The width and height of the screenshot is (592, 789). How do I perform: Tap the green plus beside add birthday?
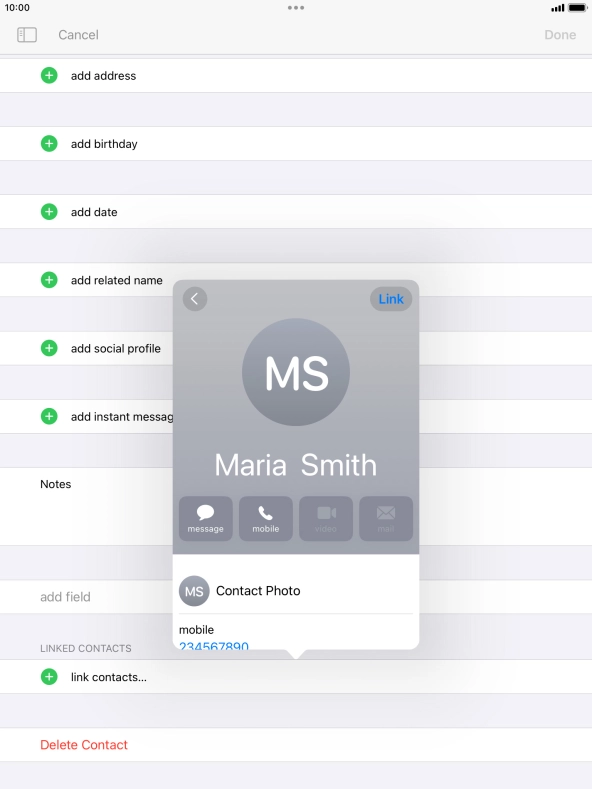click(49, 143)
